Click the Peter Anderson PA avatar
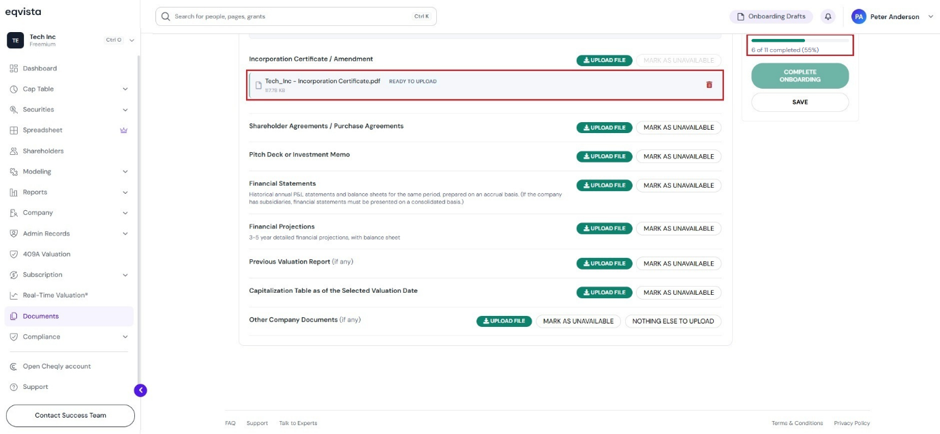Image resolution: width=940 pixels, height=434 pixels. [858, 17]
